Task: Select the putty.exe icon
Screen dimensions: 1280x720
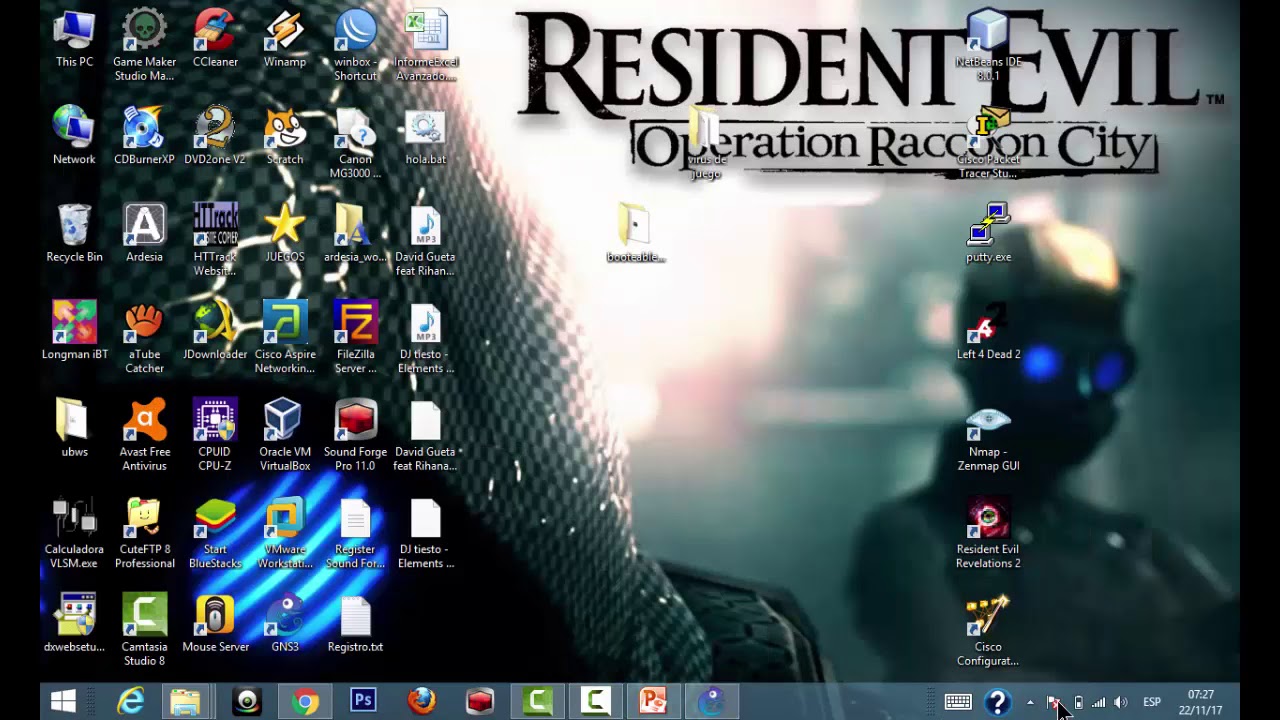Action: pyautogui.click(x=988, y=234)
